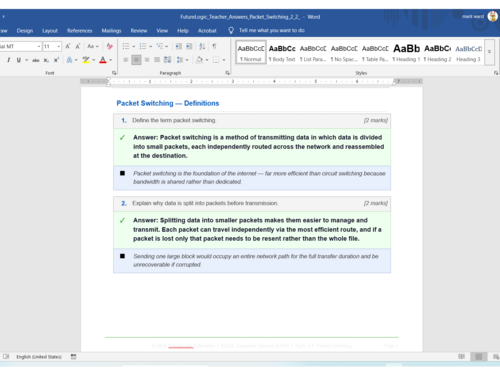The width and height of the screenshot is (500, 375).
Task: Apply the Heading 1 style
Action: [x=406, y=52]
